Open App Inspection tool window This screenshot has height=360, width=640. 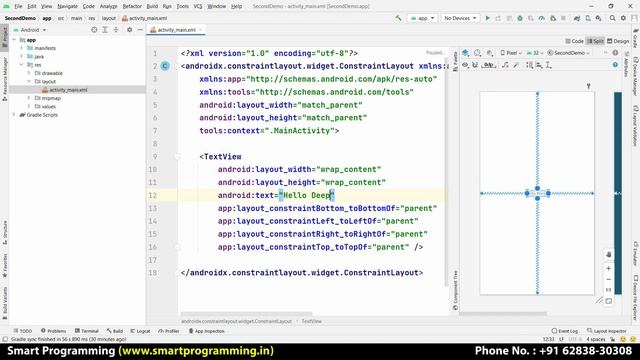coord(207,331)
